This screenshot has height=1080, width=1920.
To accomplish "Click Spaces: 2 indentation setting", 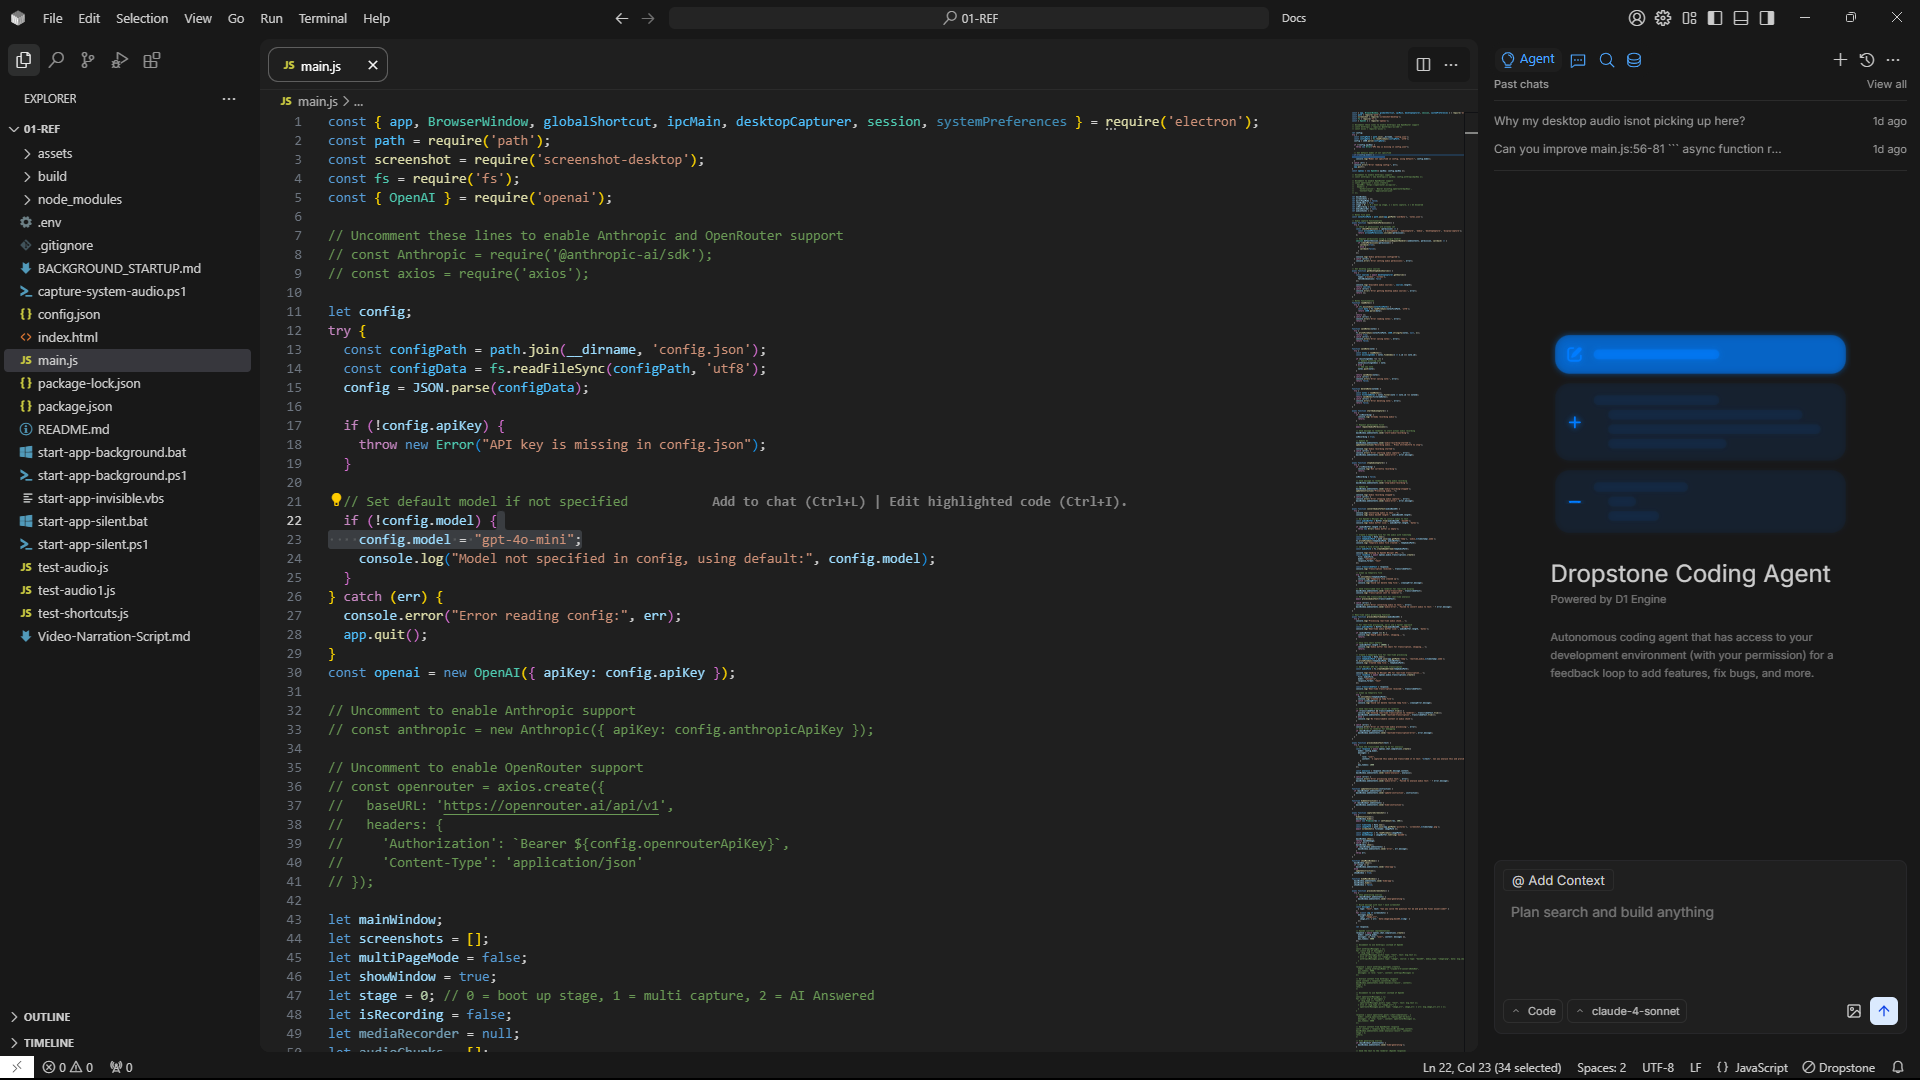I will [x=1601, y=1067].
